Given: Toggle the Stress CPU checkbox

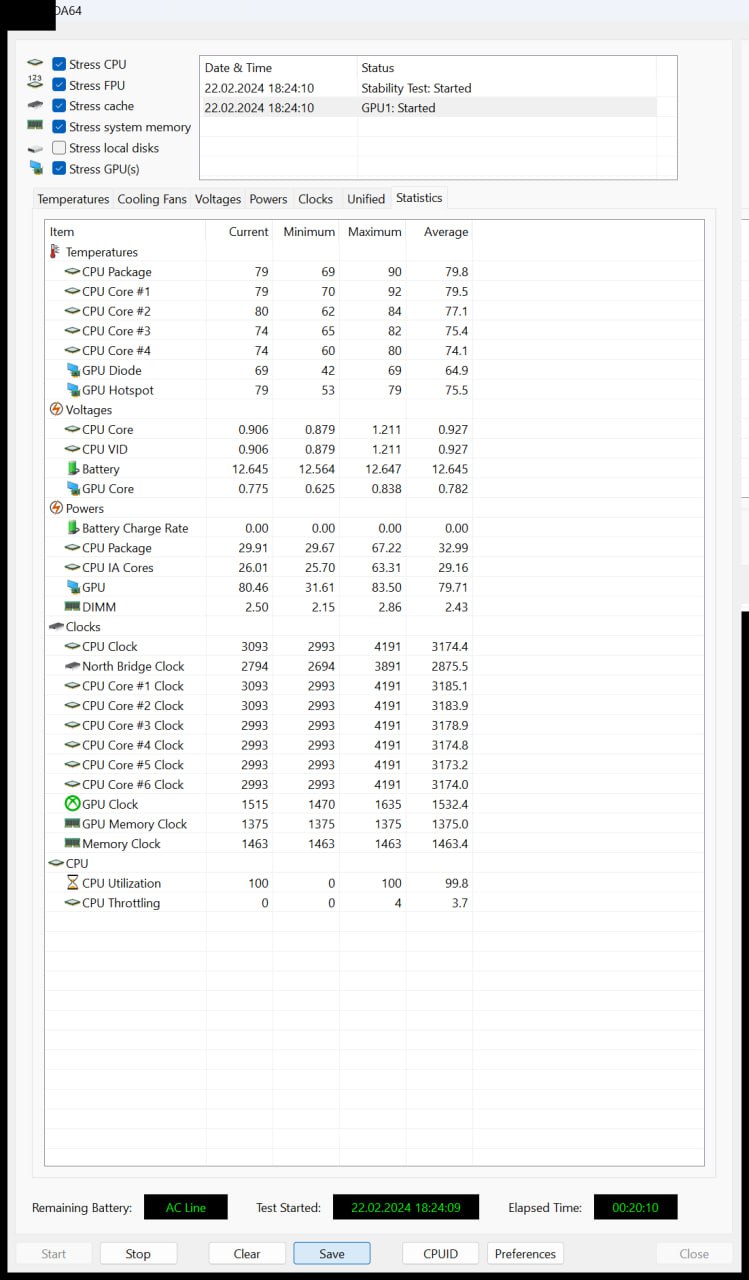Looking at the screenshot, I should click(59, 64).
